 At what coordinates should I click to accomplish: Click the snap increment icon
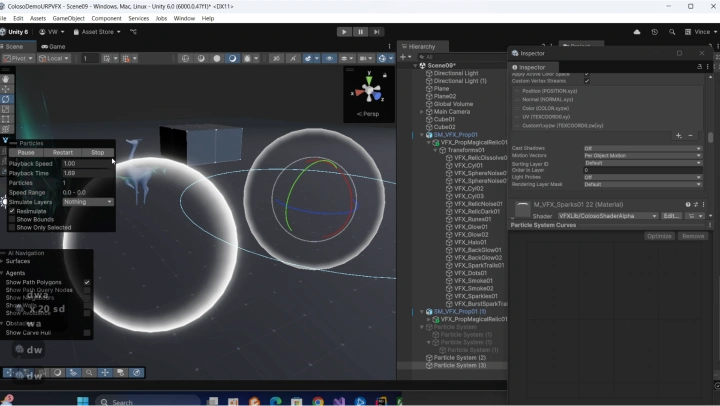point(126,58)
